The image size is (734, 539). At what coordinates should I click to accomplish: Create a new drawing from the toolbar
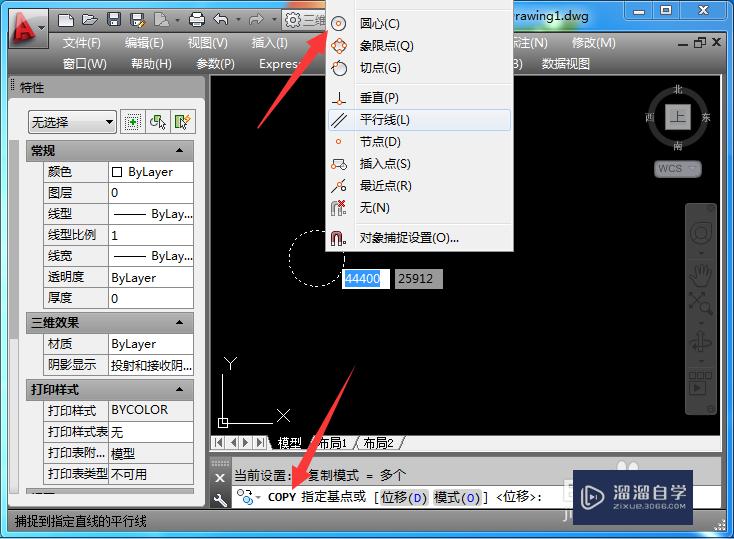coord(66,20)
